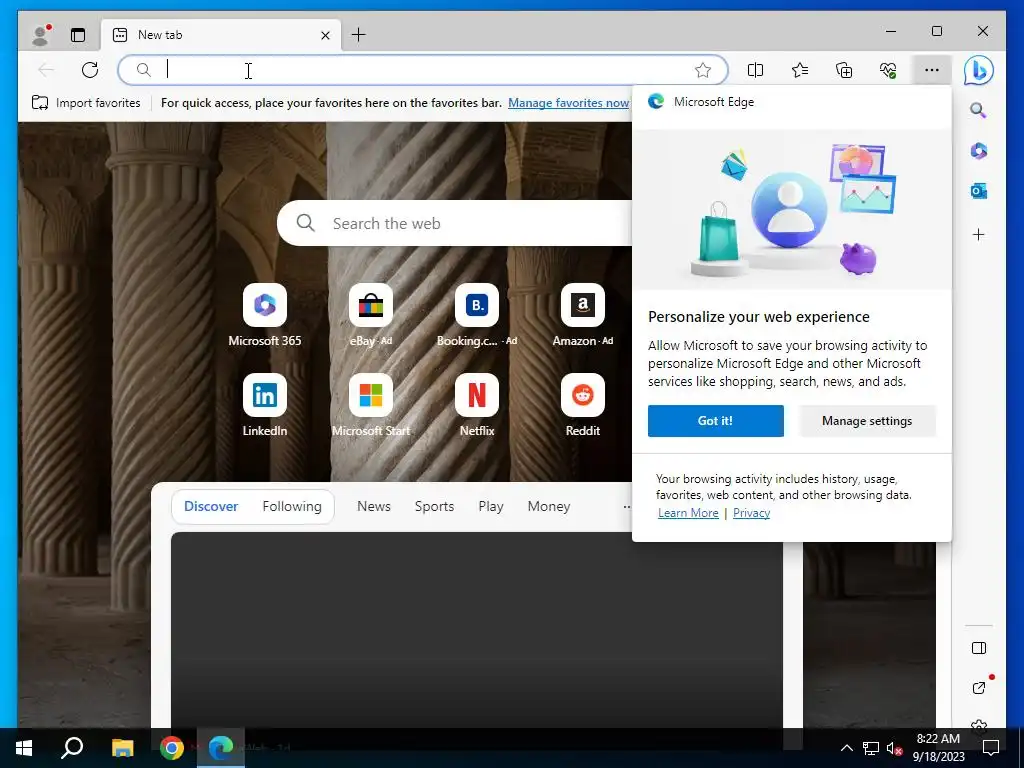Open sidebar Search icon
Image resolution: width=1024 pixels, height=768 pixels.
point(978,110)
